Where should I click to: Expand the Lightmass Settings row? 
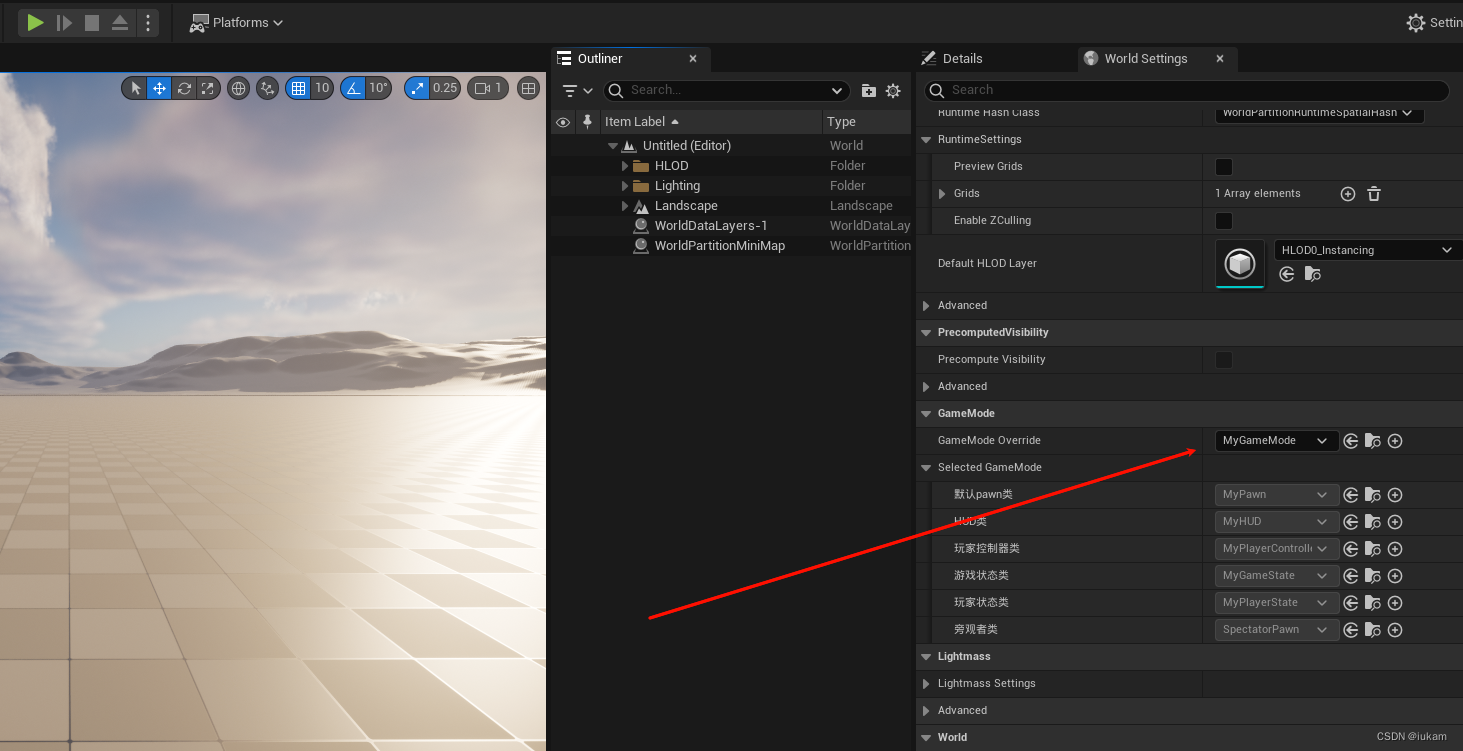[926, 684]
